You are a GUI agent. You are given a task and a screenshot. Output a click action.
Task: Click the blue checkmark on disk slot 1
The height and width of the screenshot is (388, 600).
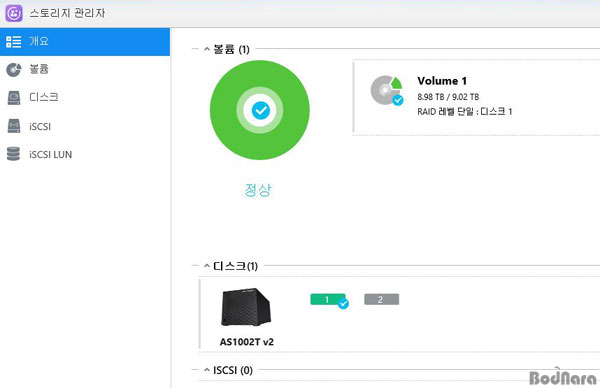coord(343,304)
